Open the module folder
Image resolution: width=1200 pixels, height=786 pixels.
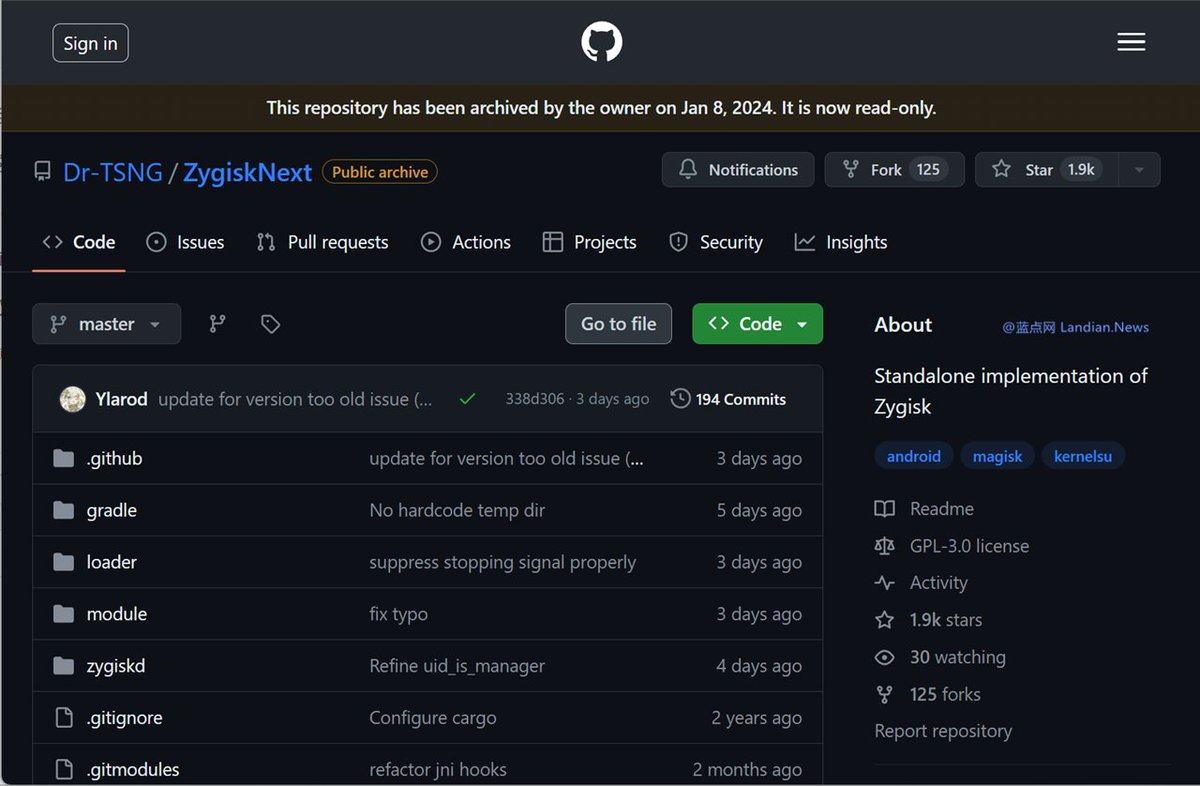point(117,614)
